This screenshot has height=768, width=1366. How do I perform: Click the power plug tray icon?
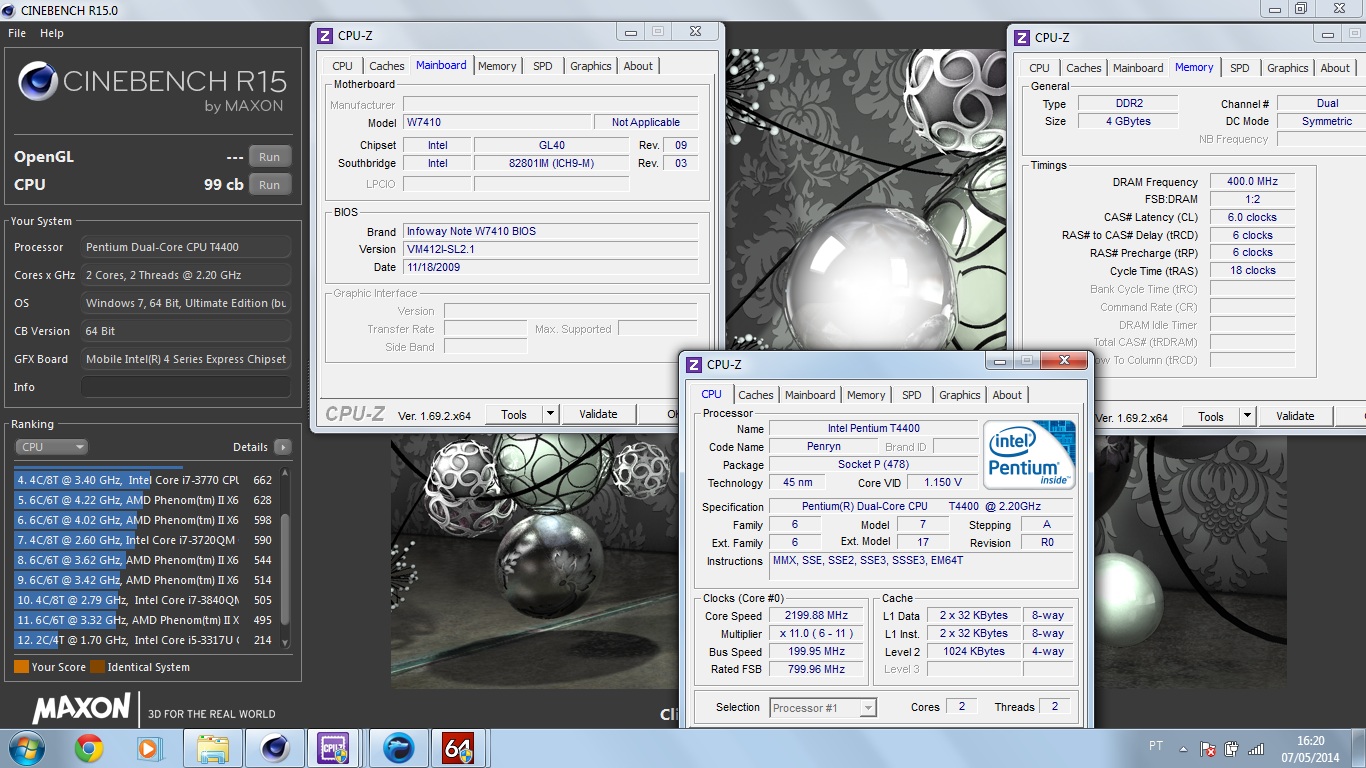1232,748
